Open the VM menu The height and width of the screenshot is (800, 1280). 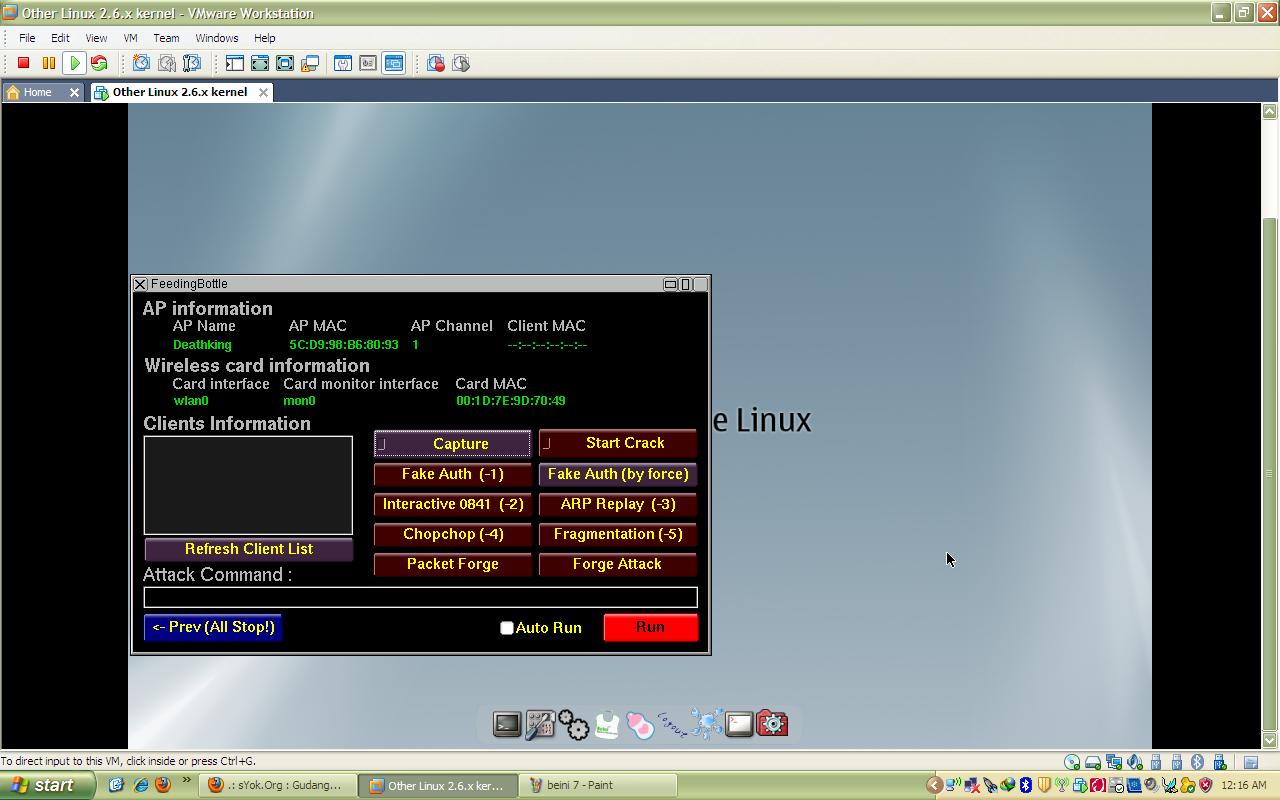pos(130,38)
